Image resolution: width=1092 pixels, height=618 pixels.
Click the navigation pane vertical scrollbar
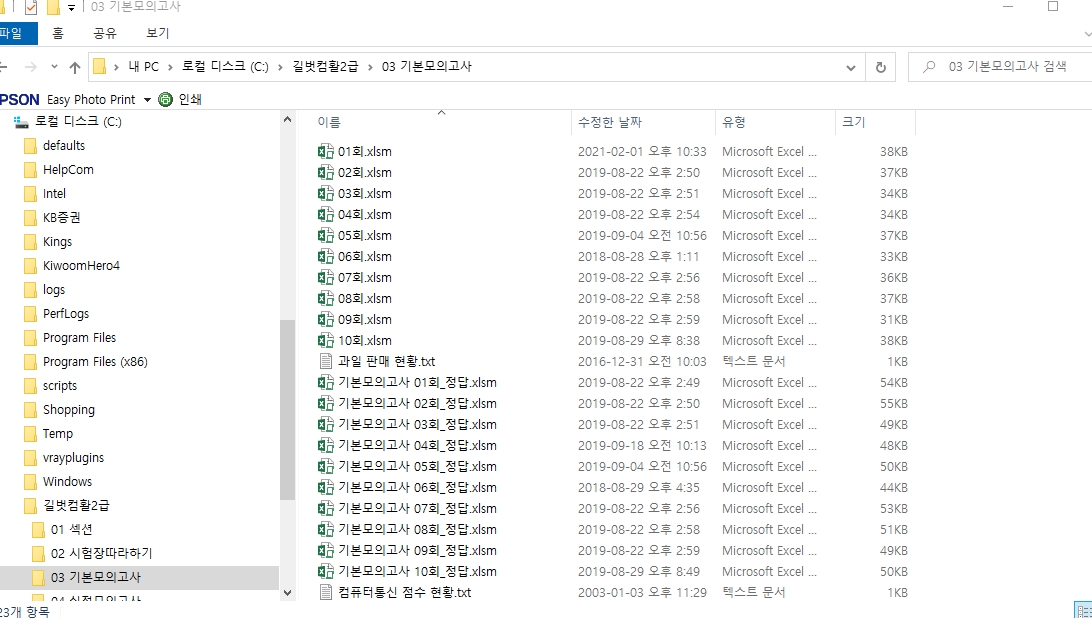click(287, 380)
